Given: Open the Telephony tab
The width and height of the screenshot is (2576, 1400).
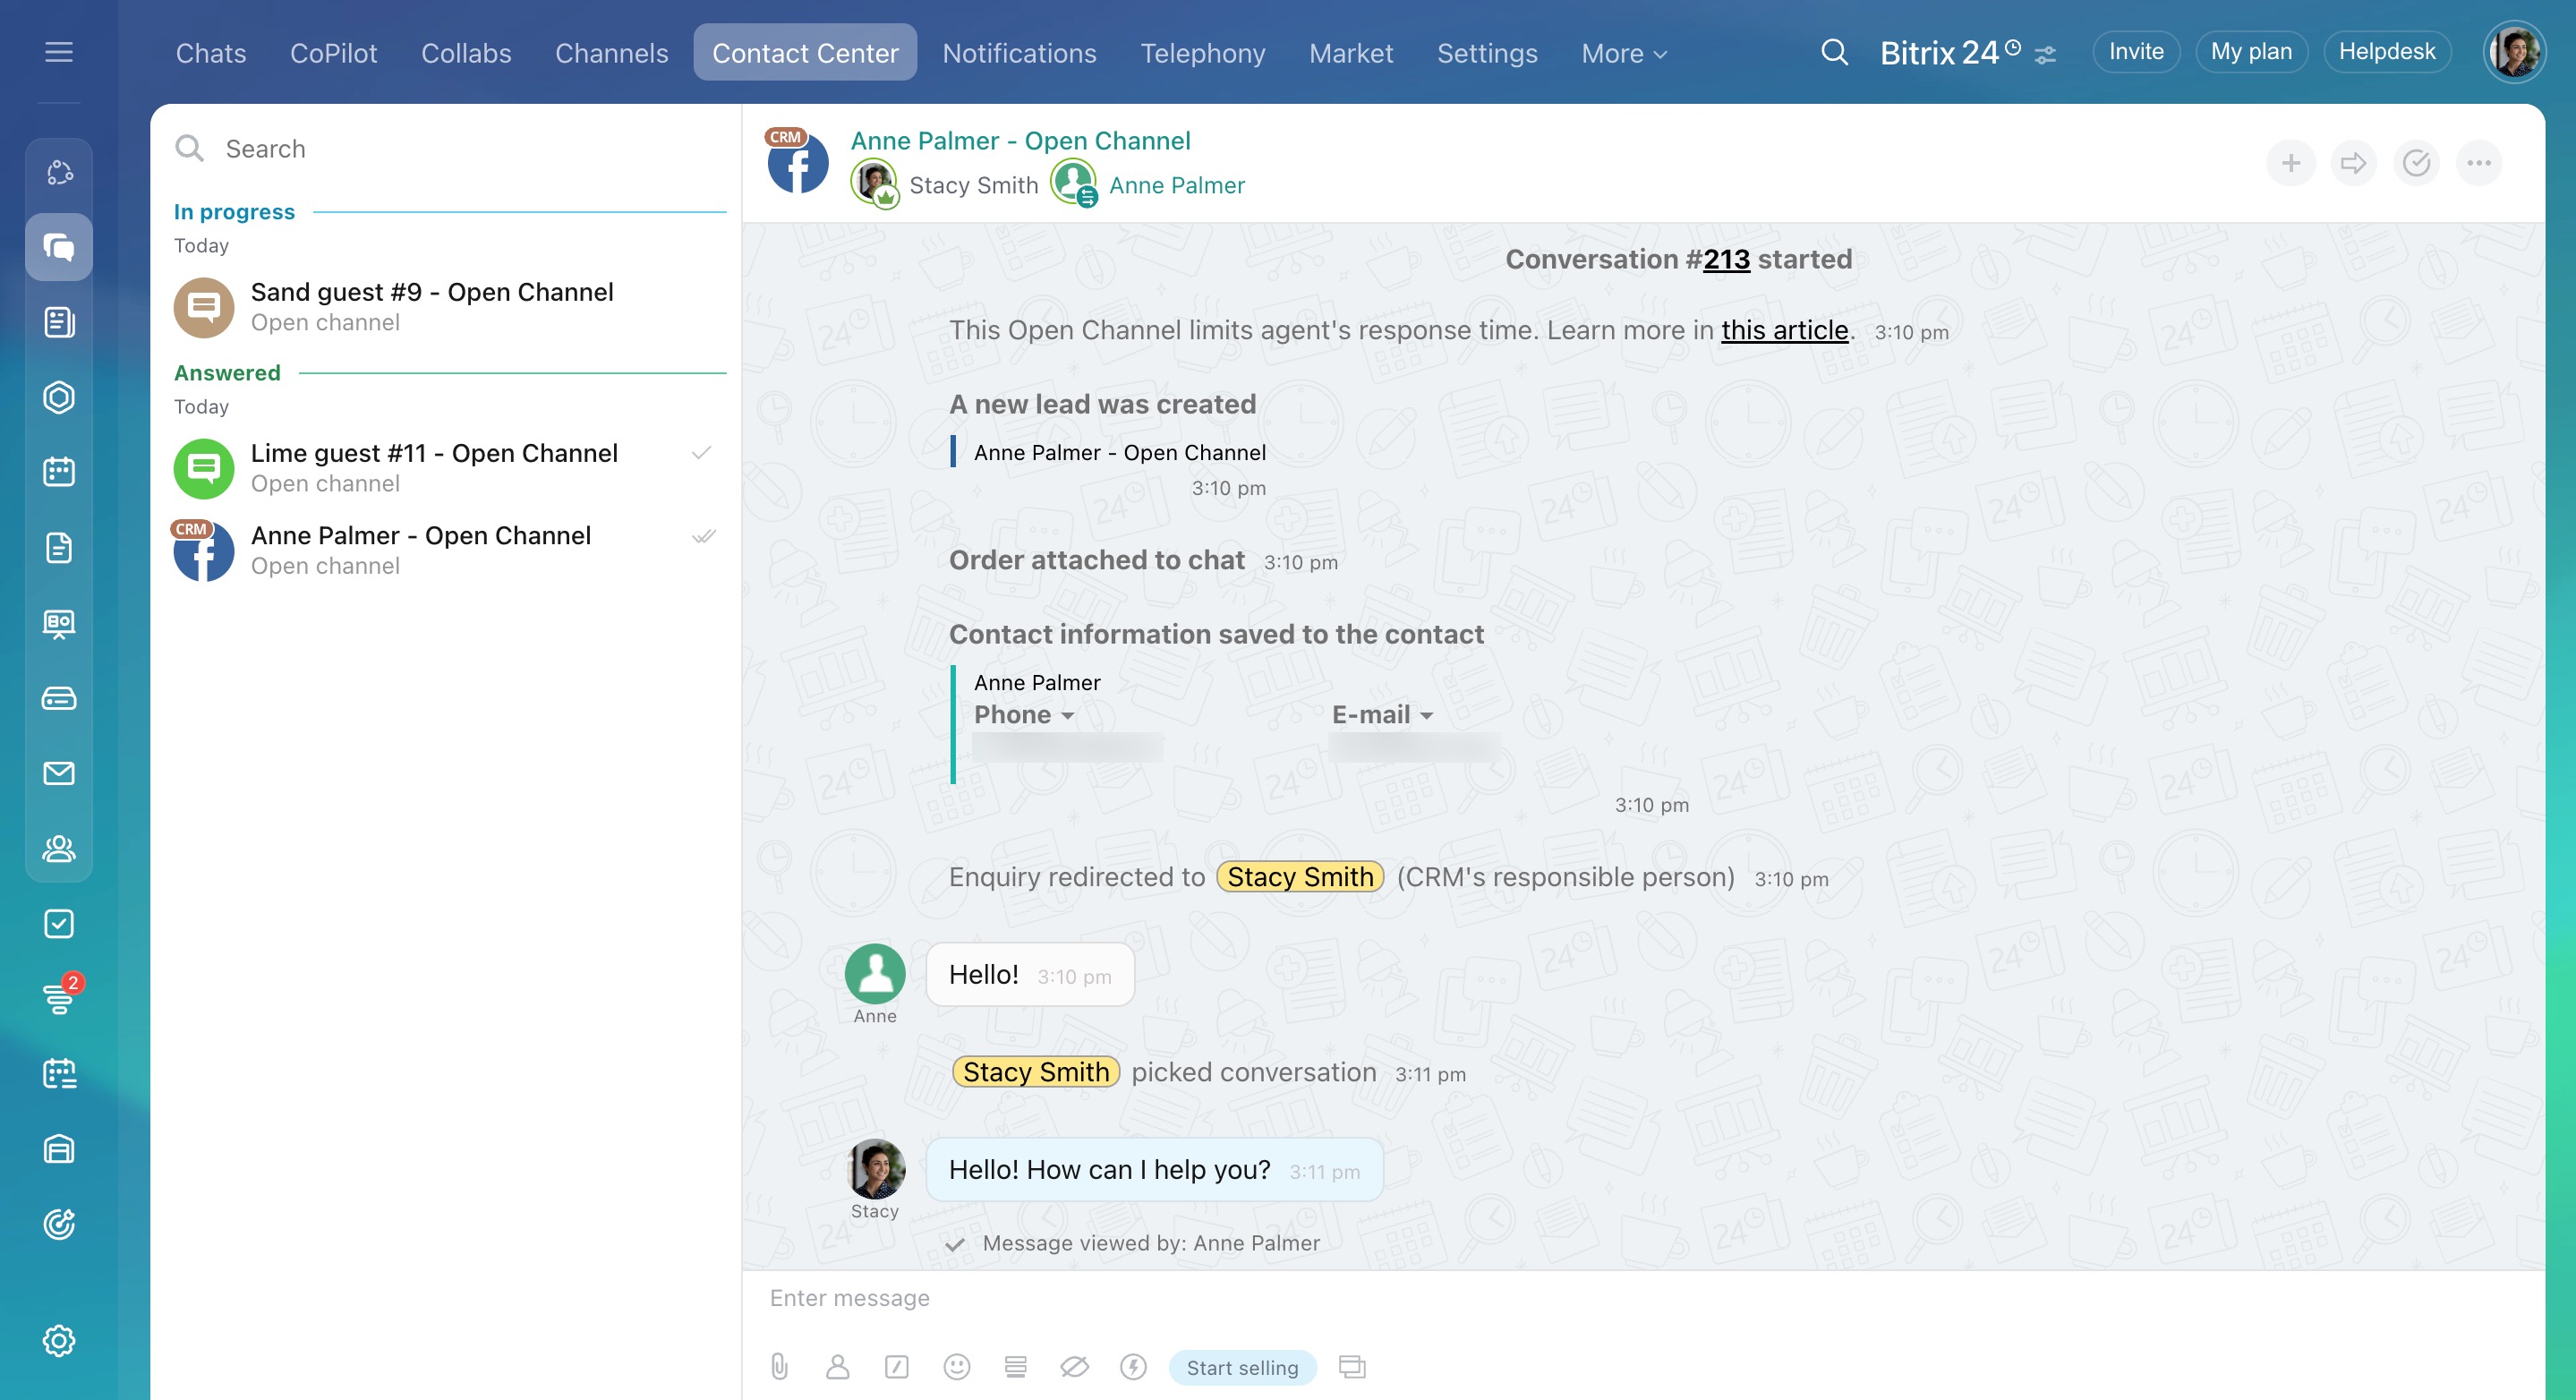Looking at the screenshot, I should (x=1203, y=53).
